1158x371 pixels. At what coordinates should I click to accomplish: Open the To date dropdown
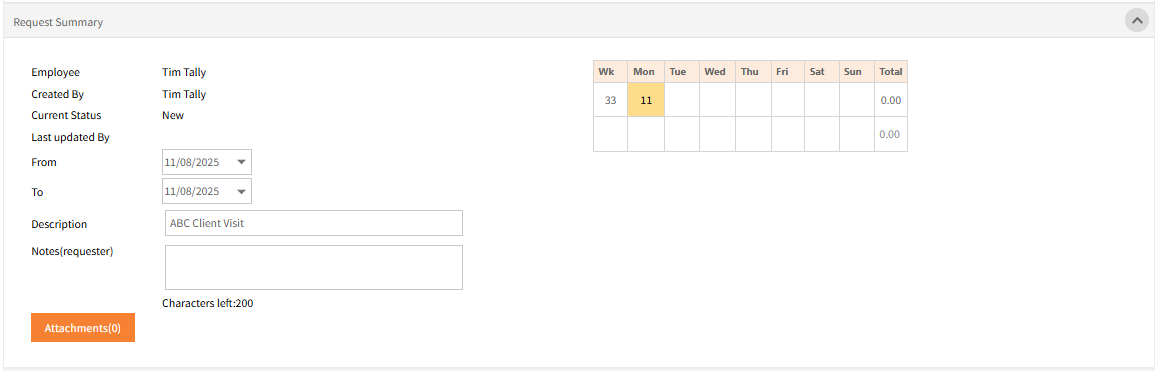click(x=241, y=191)
